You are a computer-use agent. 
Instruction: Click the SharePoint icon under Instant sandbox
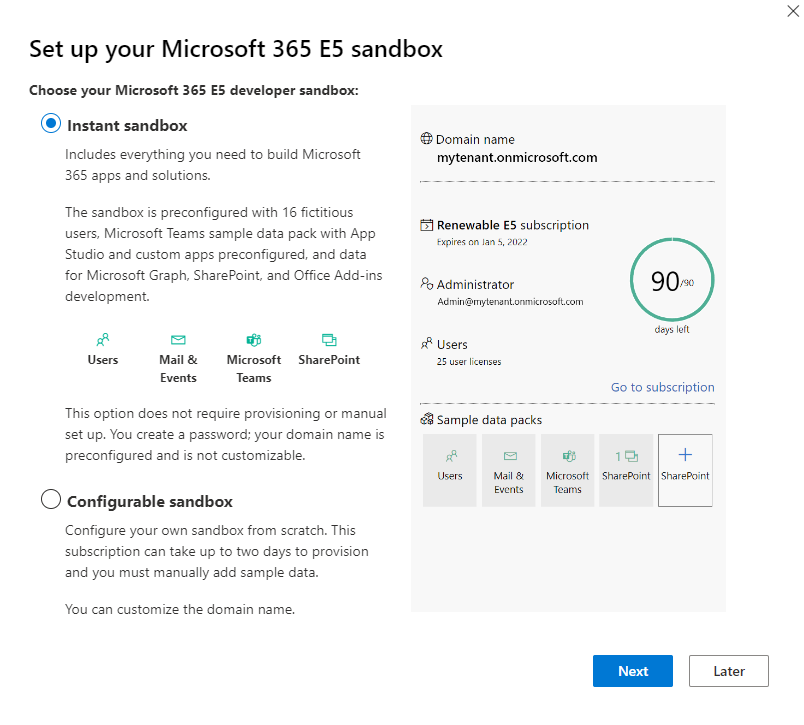click(x=329, y=339)
